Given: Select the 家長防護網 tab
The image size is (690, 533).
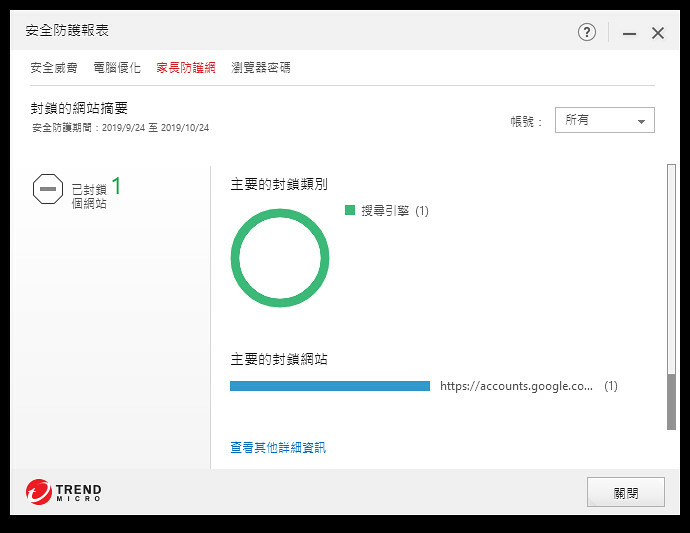Looking at the screenshot, I should [x=186, y=68].
